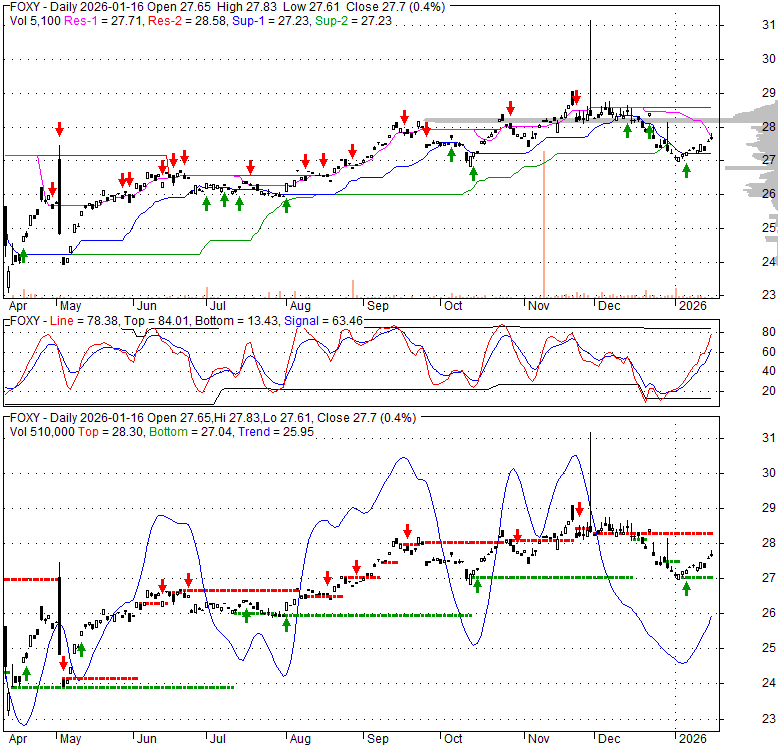Screen dimensions: 780x745
Task: Click the red sell arrow near May in the bottom chart
Action: coord(63,662)
